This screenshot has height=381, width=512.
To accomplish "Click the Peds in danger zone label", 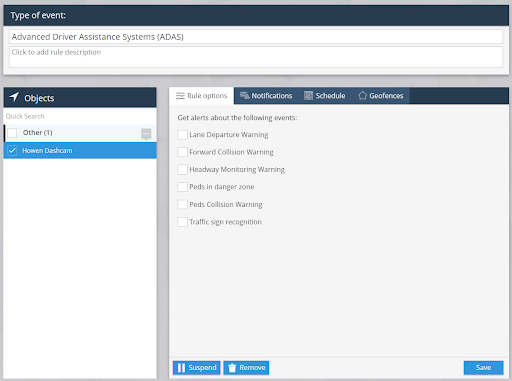I will [x=222, y=187].
